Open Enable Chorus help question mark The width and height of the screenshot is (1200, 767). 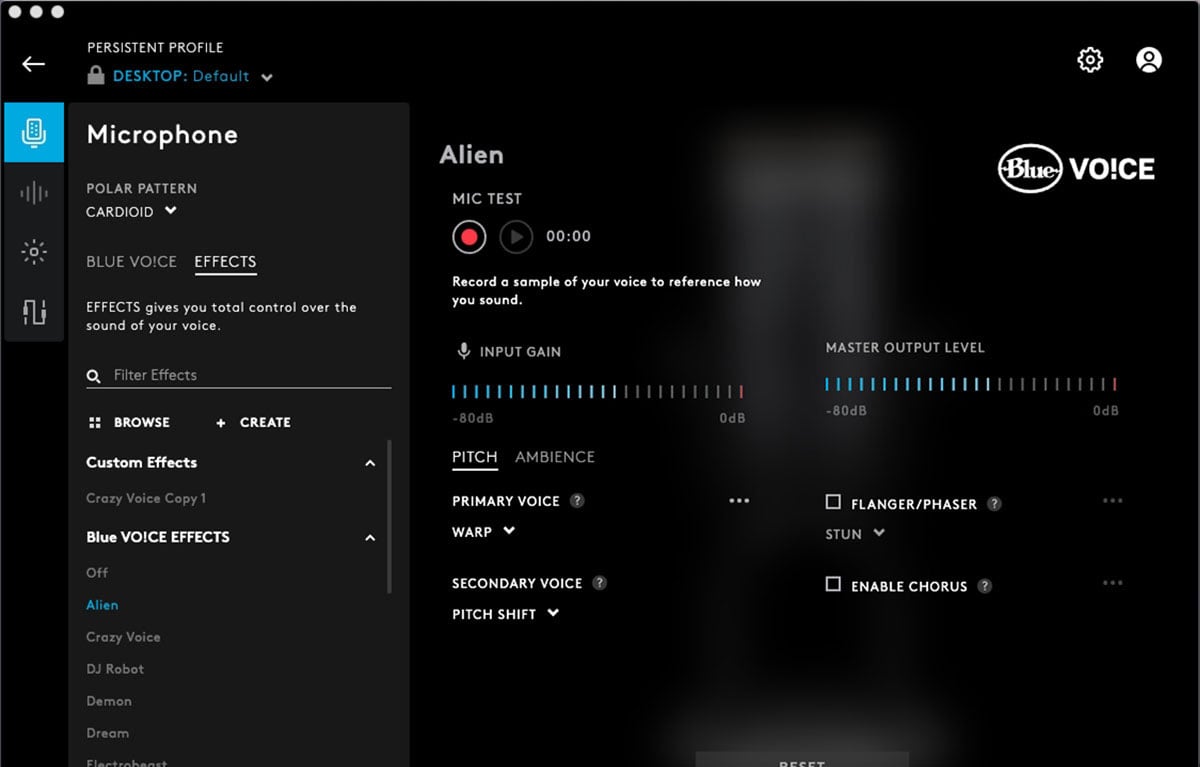click(x=985, y=586)
